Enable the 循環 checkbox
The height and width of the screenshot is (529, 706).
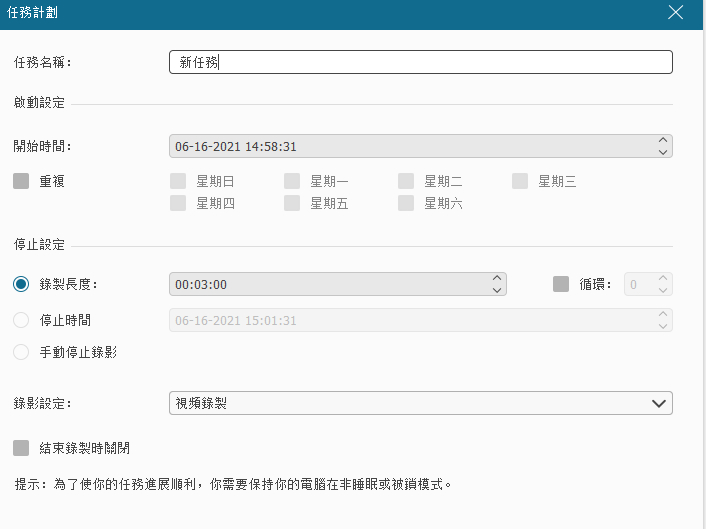[561, 284]
